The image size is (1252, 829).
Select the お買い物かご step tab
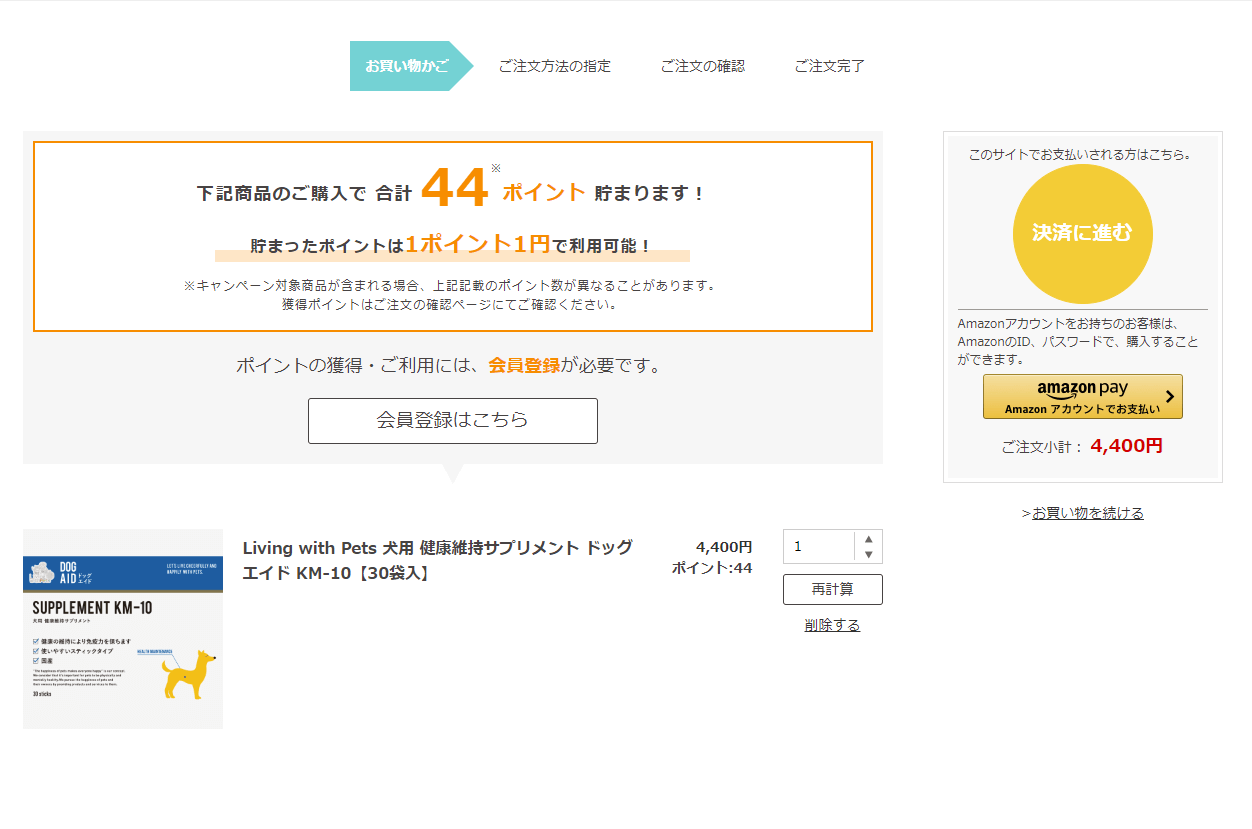pyautogui.click(x=406, y=66)
